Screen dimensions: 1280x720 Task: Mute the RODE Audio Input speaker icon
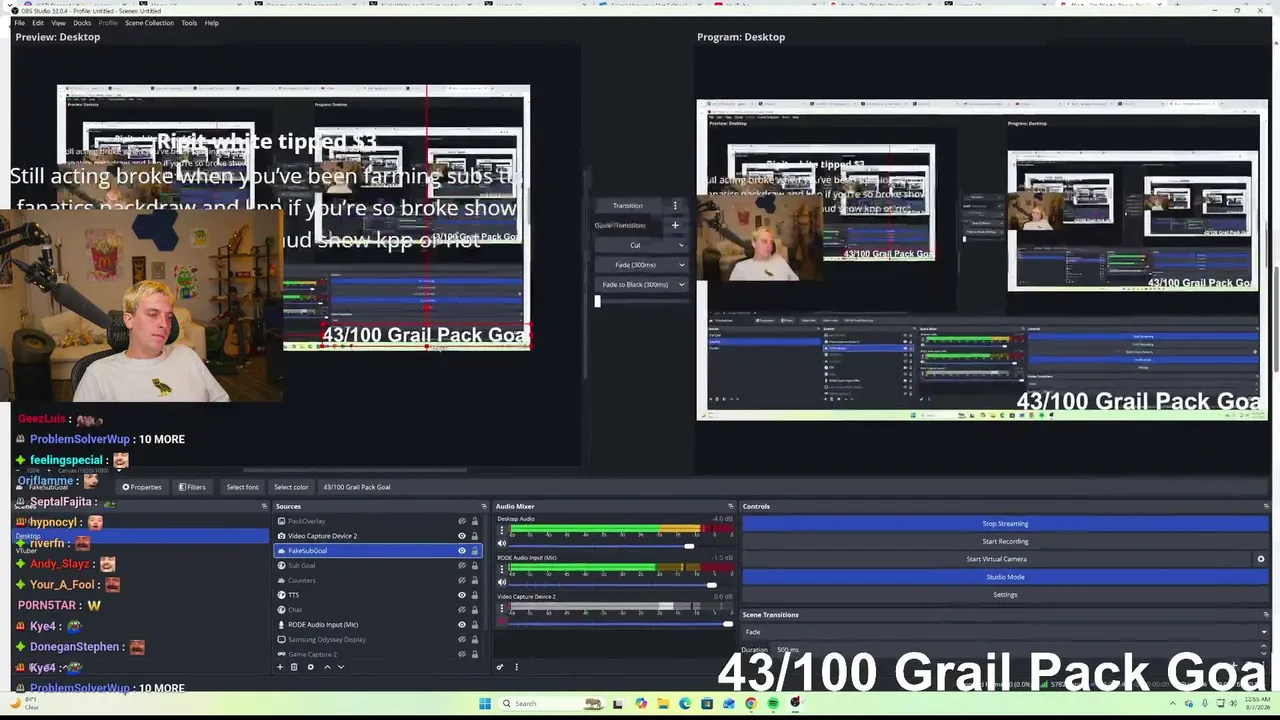tap(502, 584)
